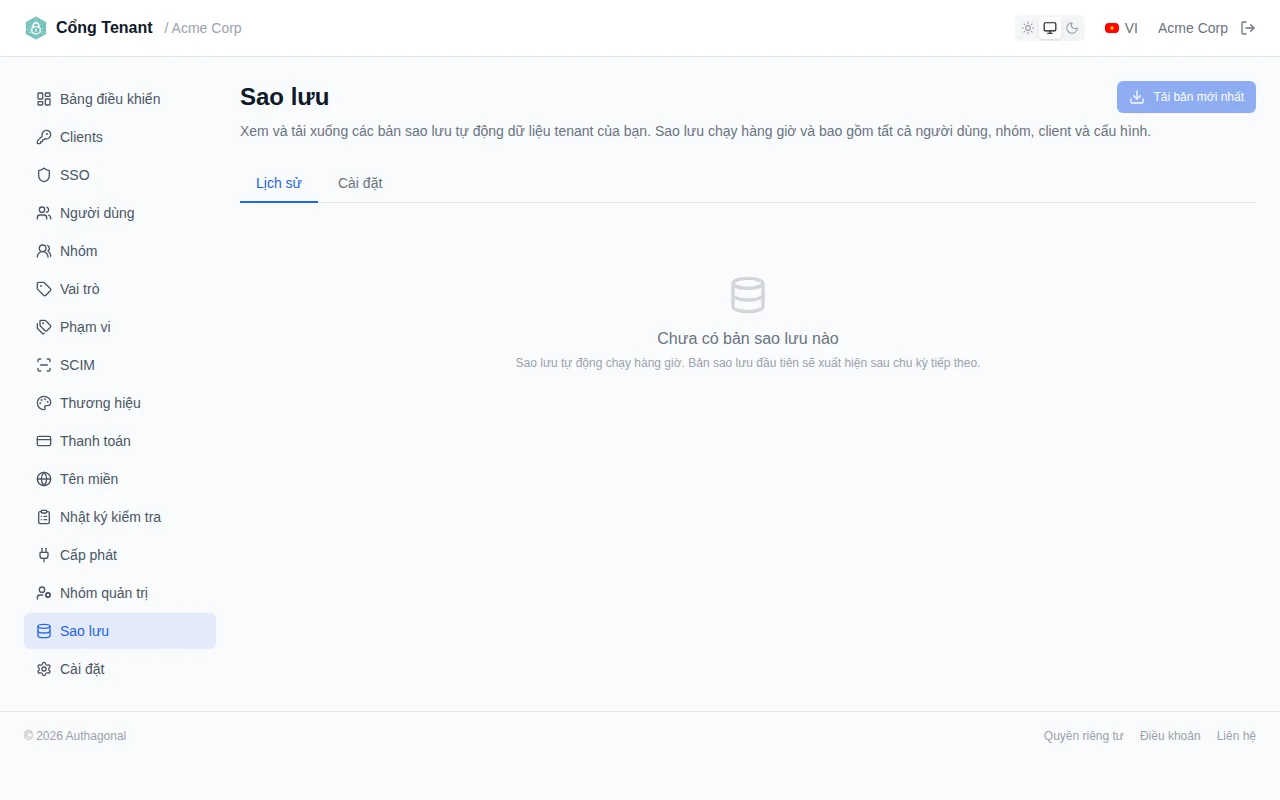Open Tên miền in sidebar
This screenshot has height=800, width=1280.
120,479
